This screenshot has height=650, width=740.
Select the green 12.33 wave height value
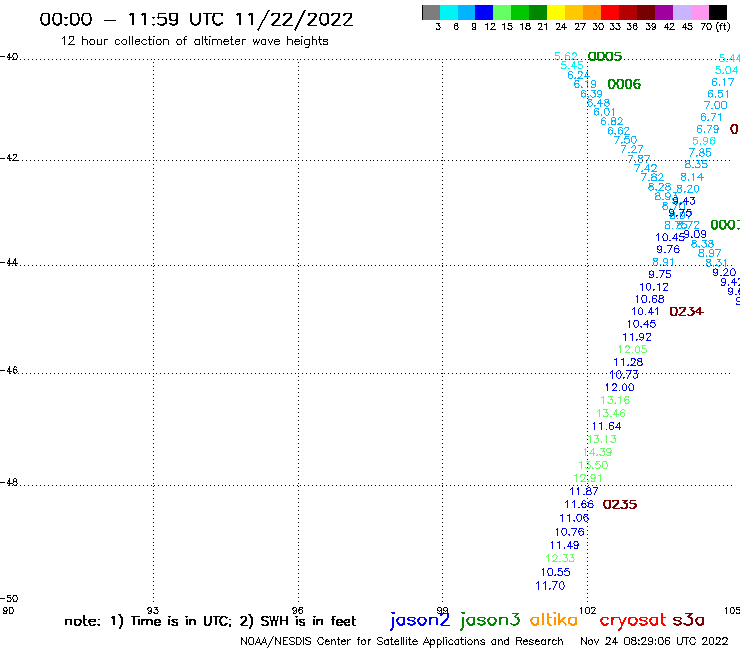click(560, 558)
